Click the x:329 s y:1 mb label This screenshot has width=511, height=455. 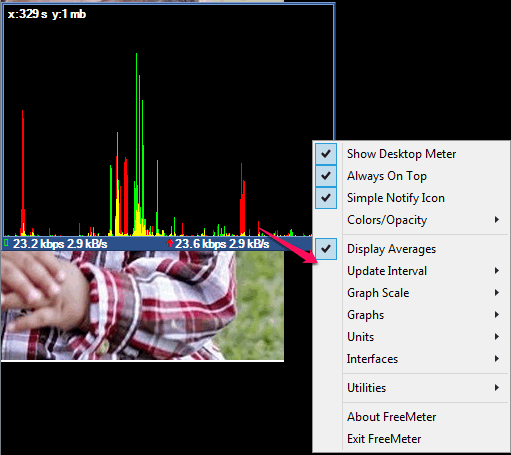pos(47,14)
